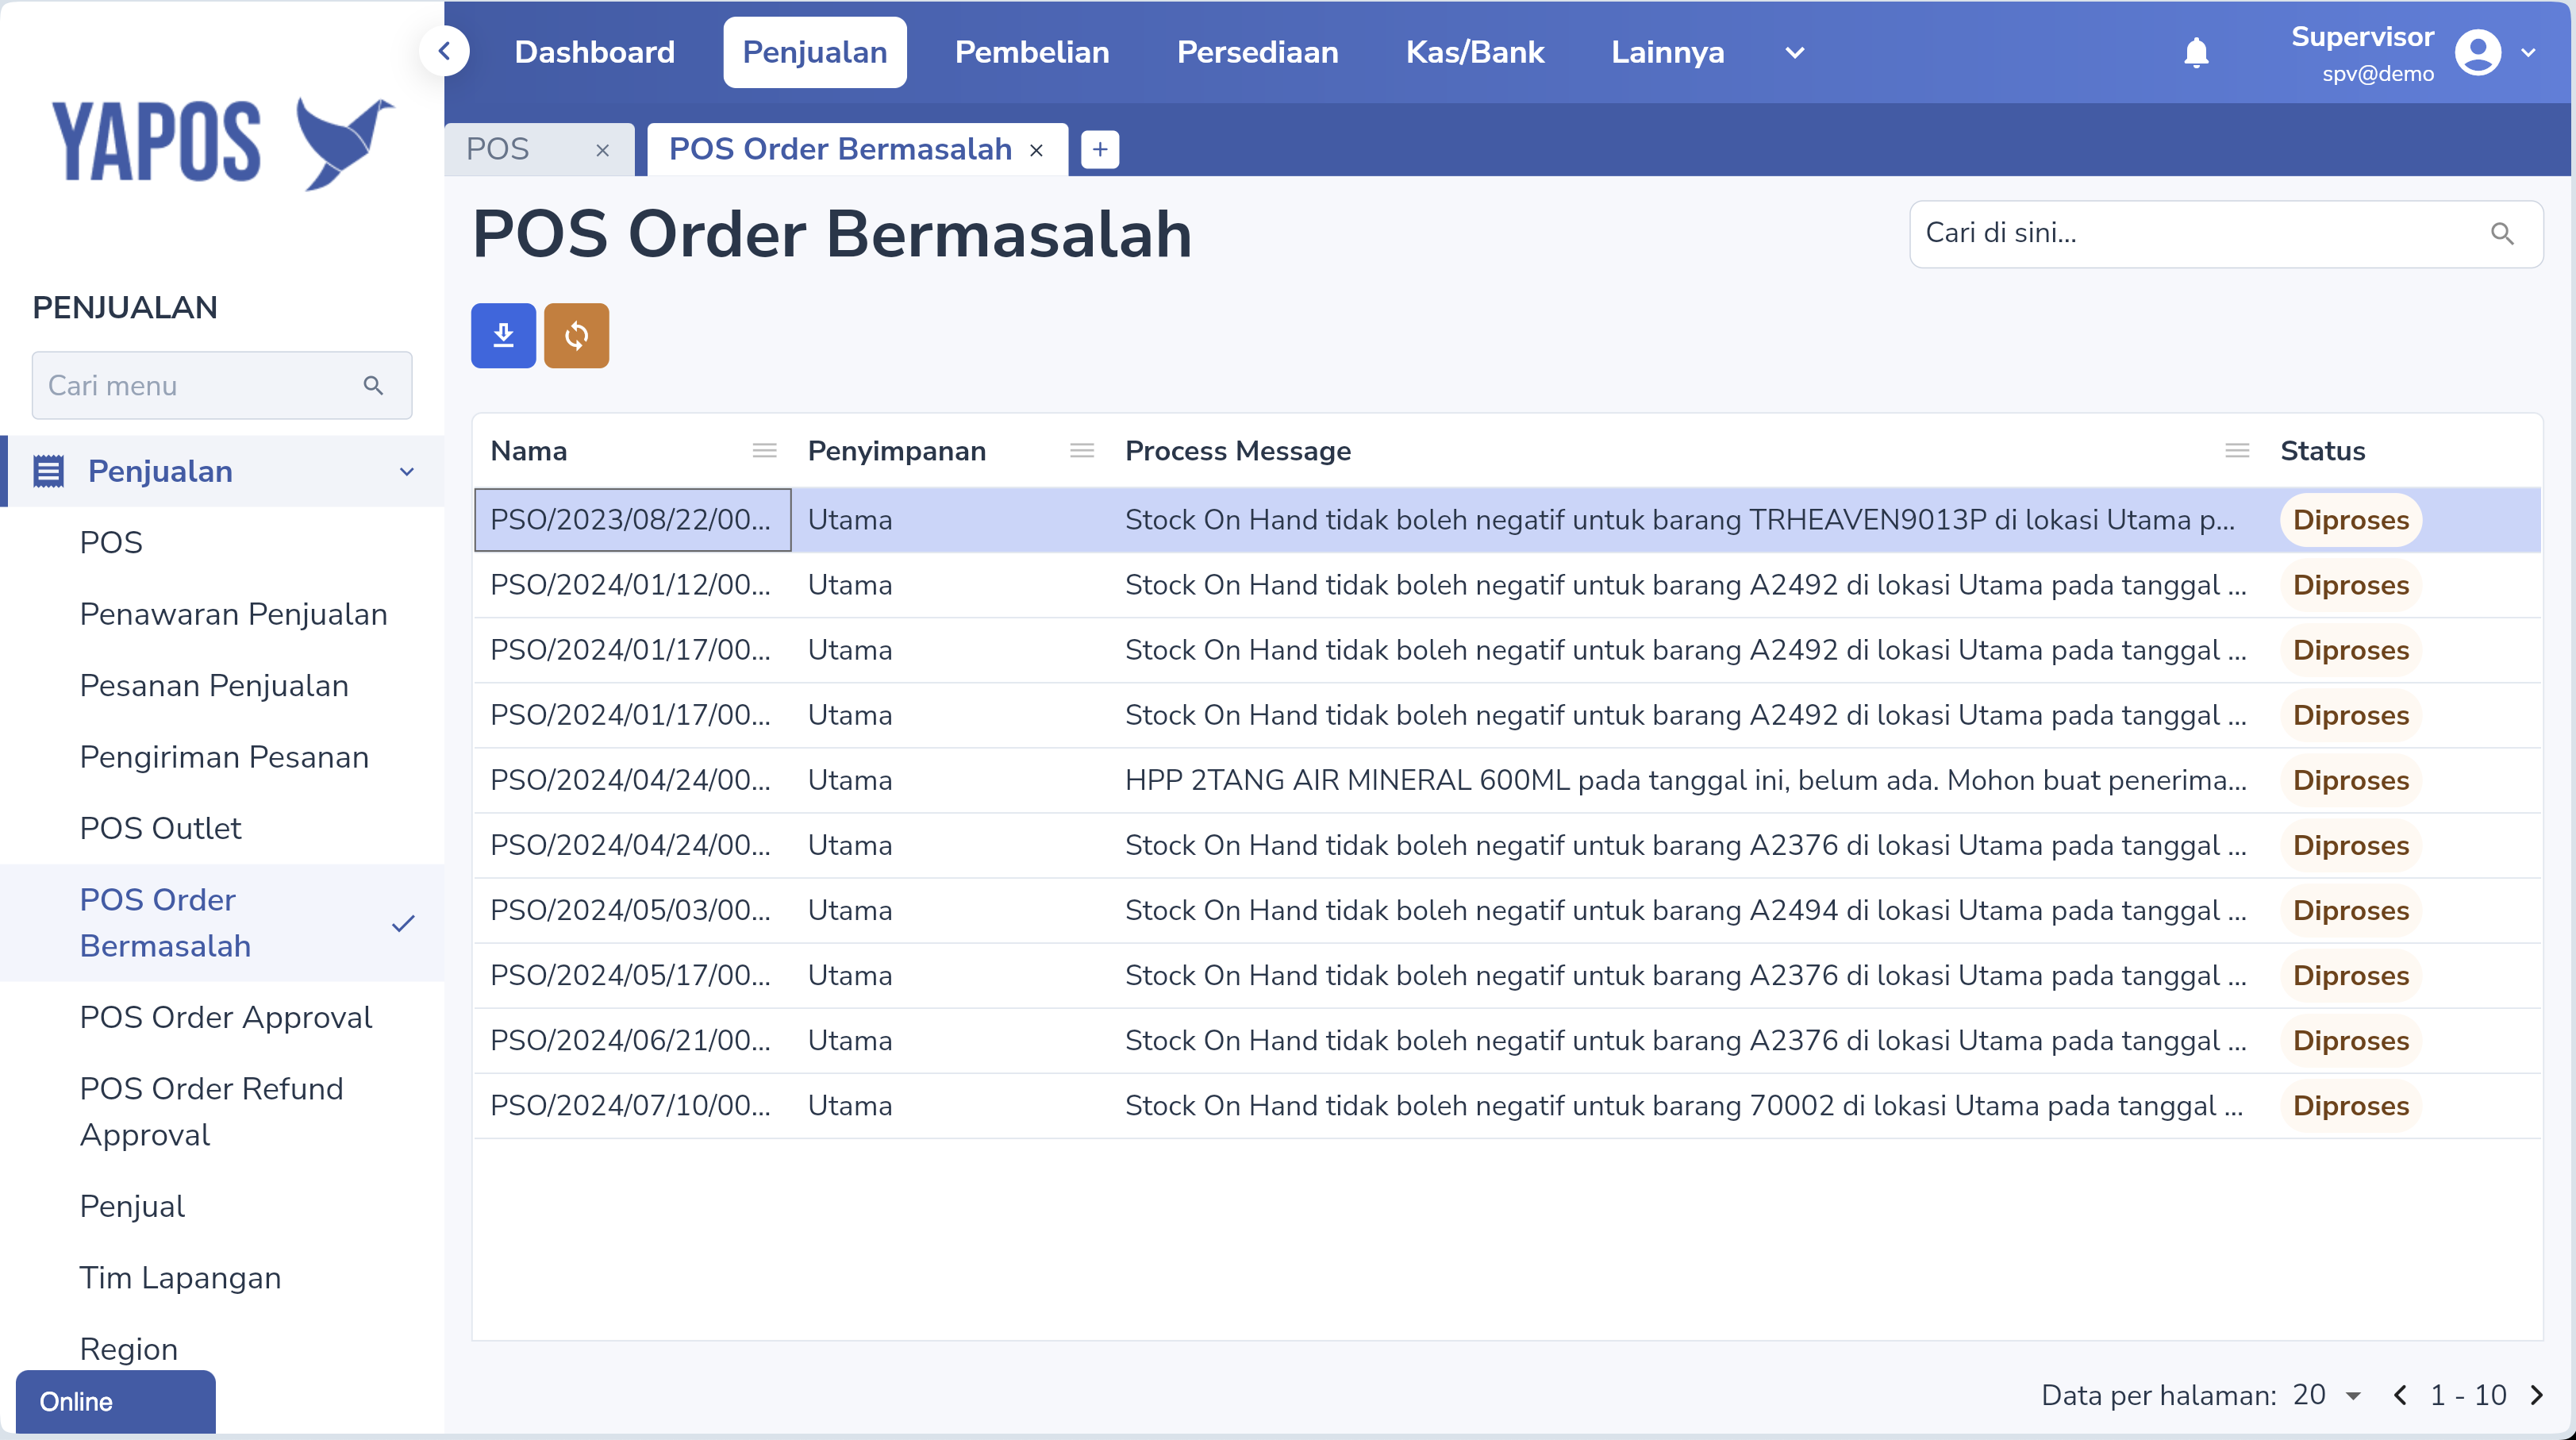This screenshot has height=1440, width=2576.
Task: Open Penawaran Penjualan in sidebar
Action: click(222, 614)
